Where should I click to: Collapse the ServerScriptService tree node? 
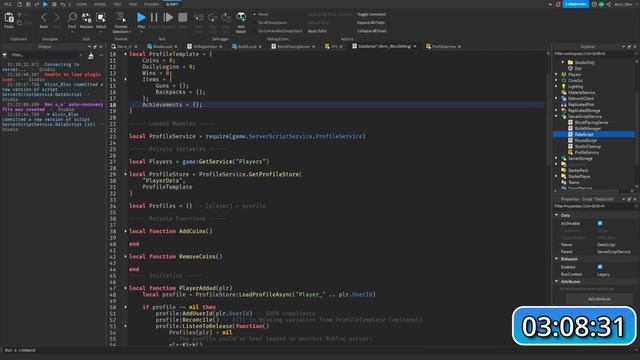pyautogui.click(x=556, y=116)
